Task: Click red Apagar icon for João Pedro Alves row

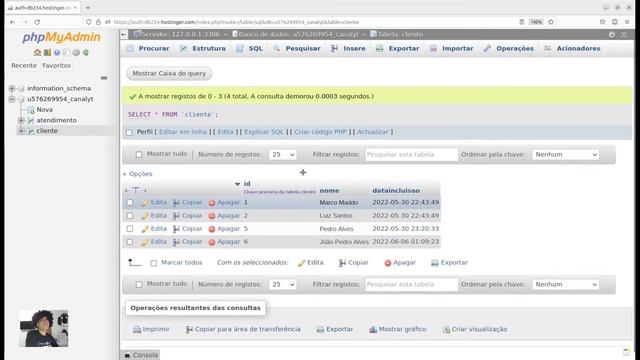Action: 211,242
